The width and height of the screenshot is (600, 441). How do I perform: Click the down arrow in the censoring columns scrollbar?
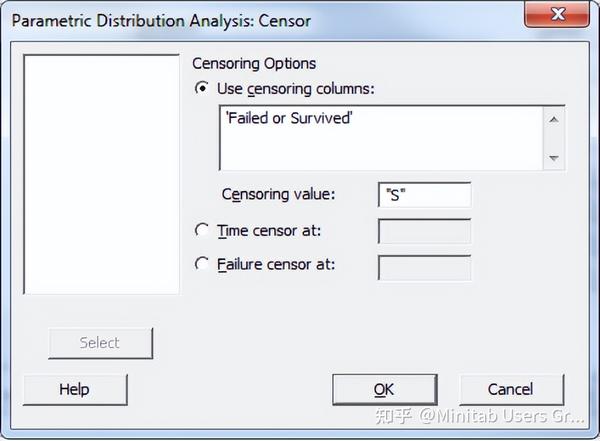553,157
